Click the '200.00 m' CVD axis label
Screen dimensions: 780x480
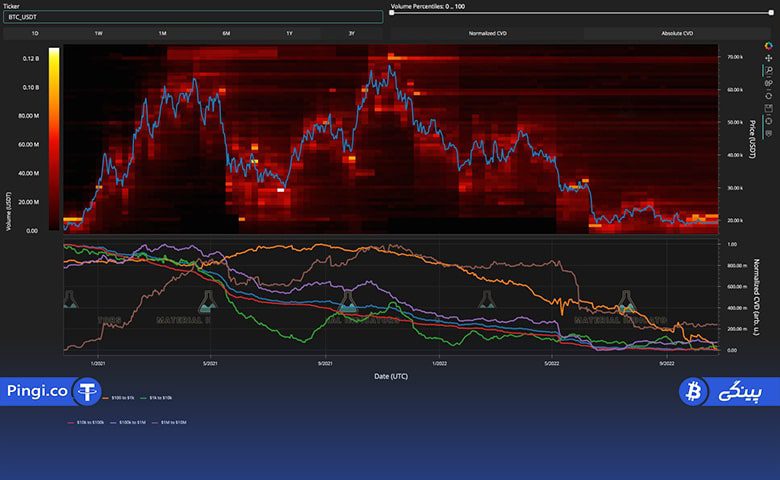tap(737, 329)
